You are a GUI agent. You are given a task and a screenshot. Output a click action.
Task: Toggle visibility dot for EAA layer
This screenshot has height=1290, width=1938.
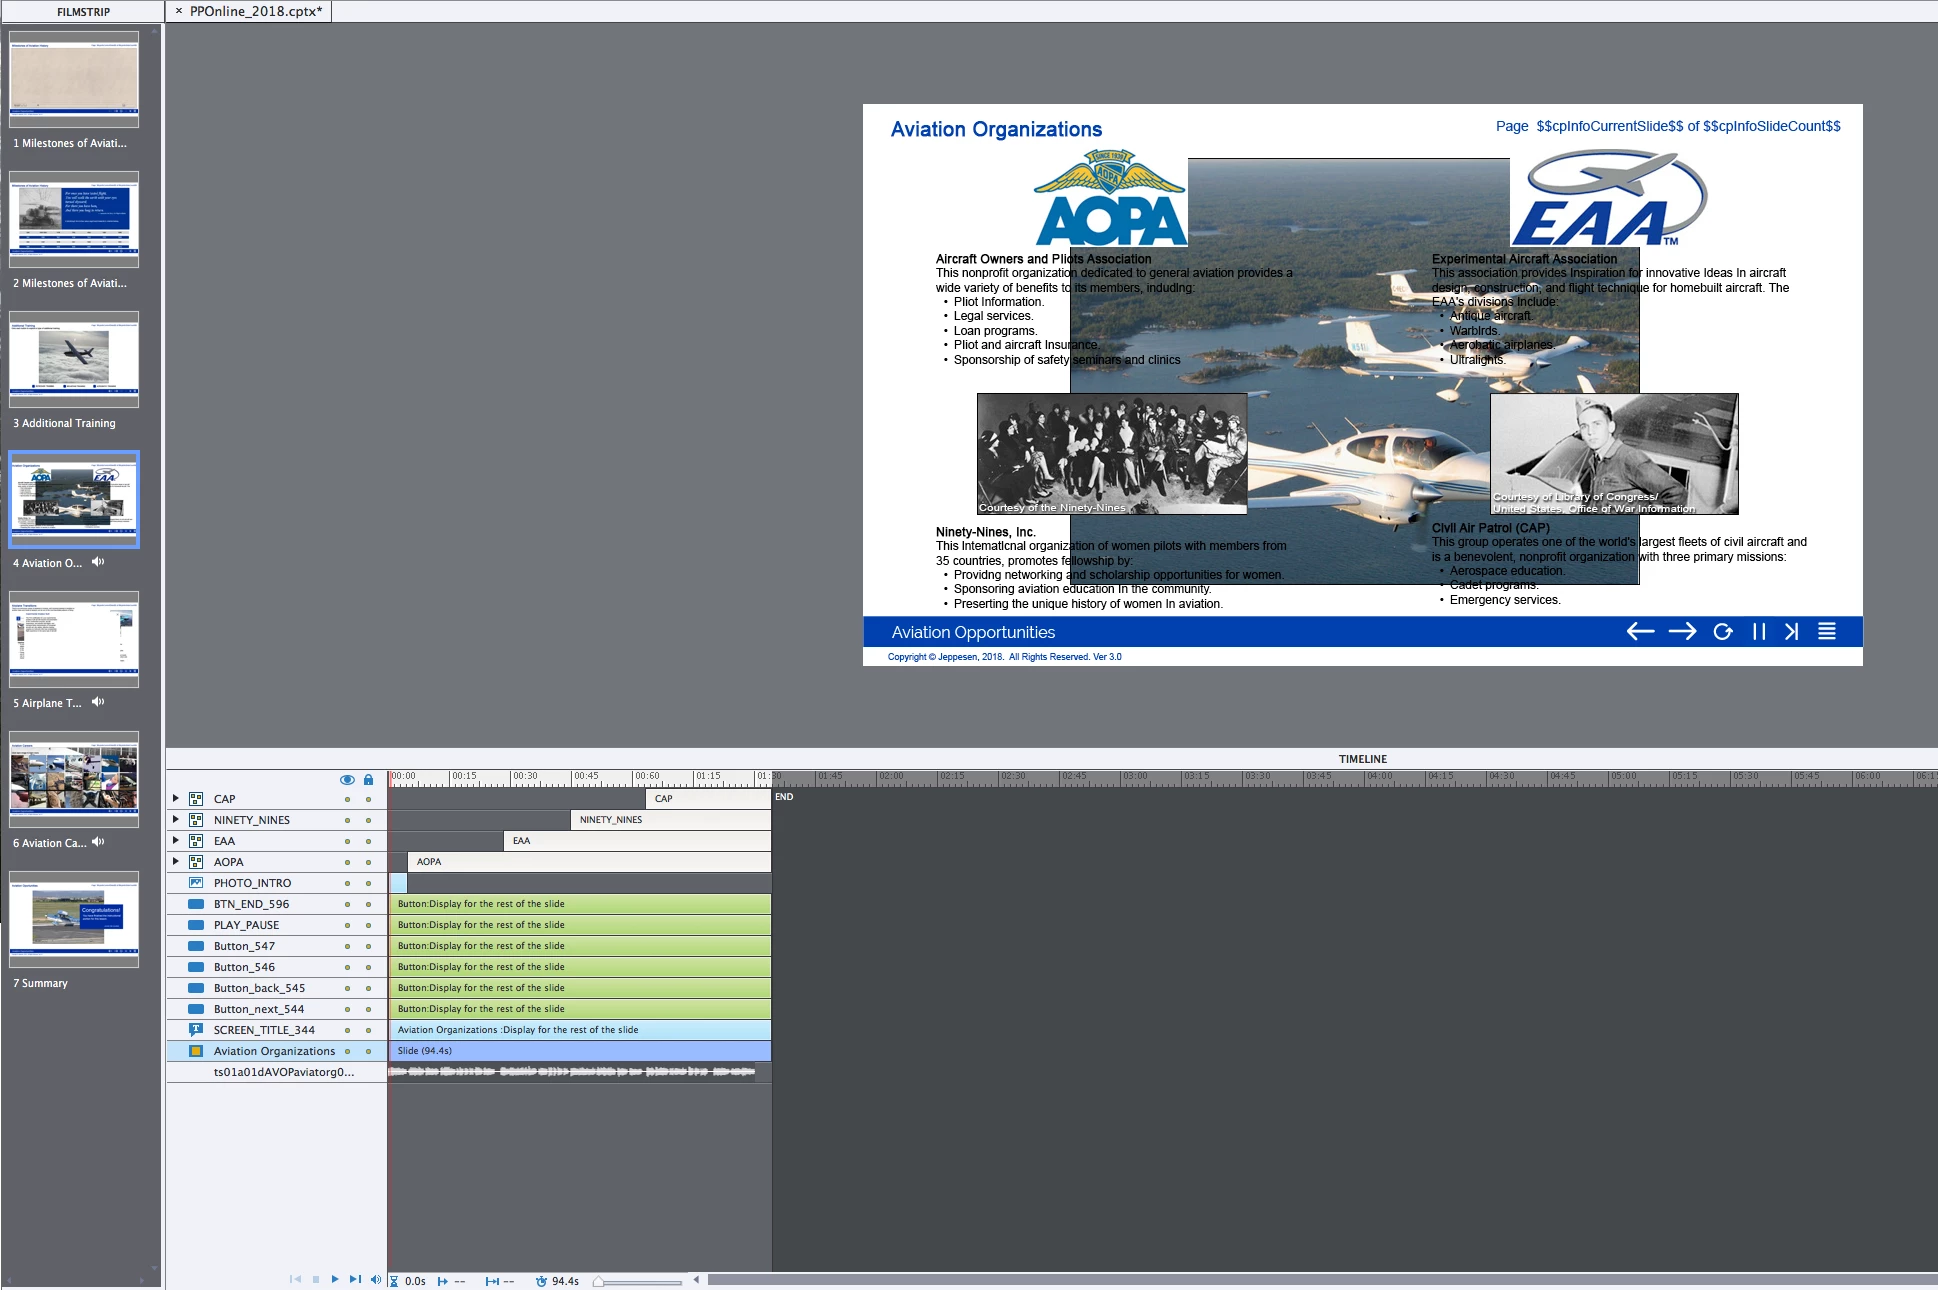347,841
